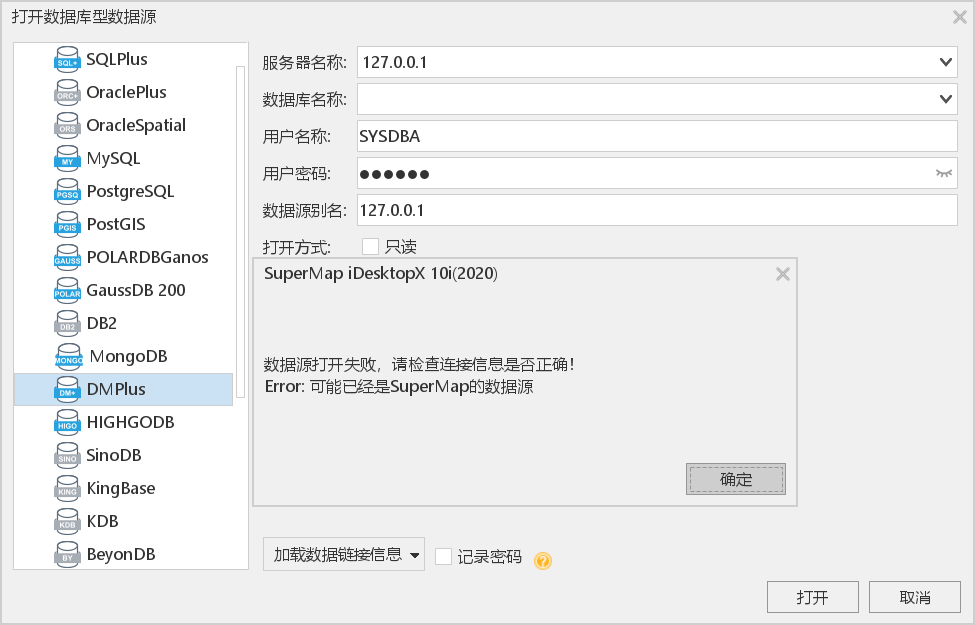Screen dimensions: 975x625
Task: Select the GaussDB 200 database icon
Action: pyautogui.click(x=67, y=290)
